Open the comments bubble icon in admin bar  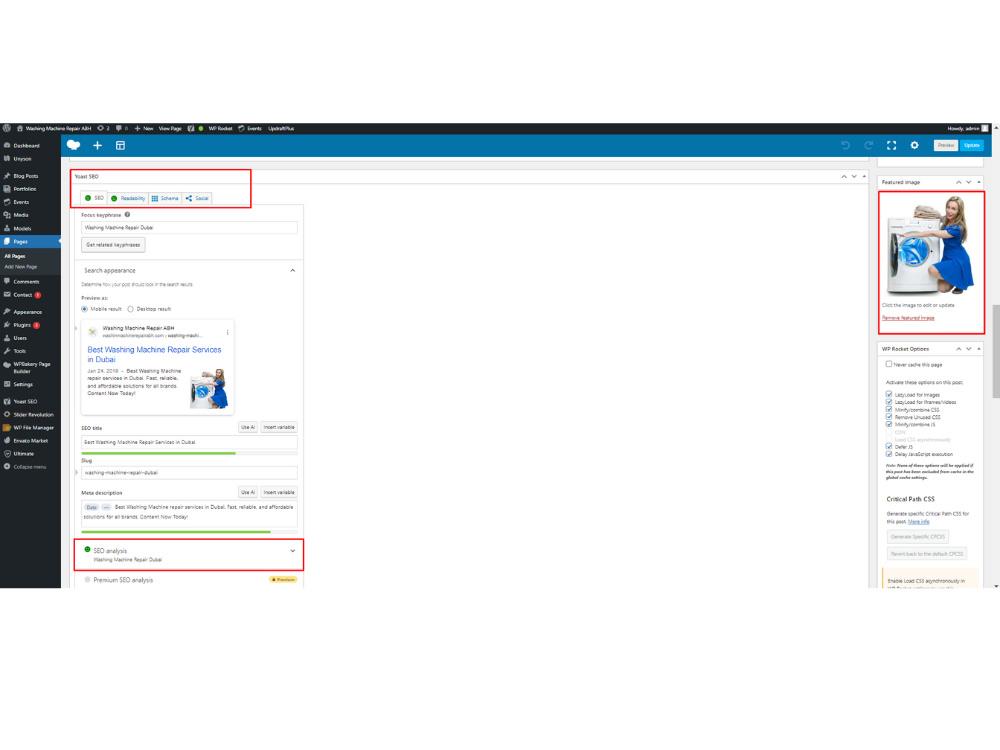click(x=122, y=128)
